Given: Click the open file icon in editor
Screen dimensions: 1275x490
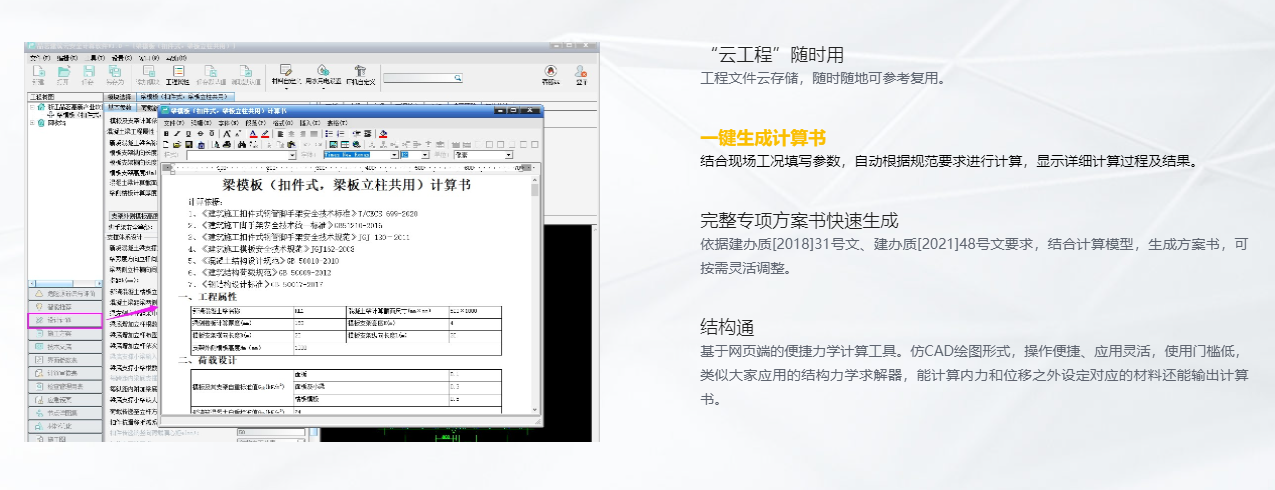Looking at the screenshot, I should tap(176, 145).
